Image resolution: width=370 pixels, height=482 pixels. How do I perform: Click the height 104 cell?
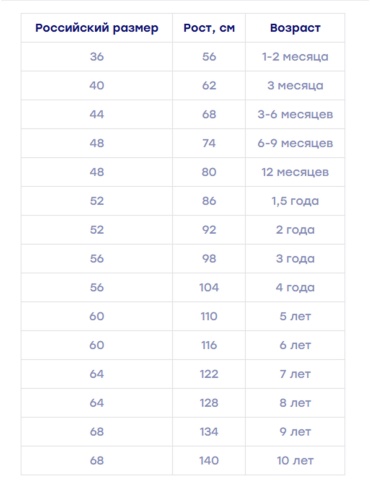pyautogui.click(x=209, y=287)
